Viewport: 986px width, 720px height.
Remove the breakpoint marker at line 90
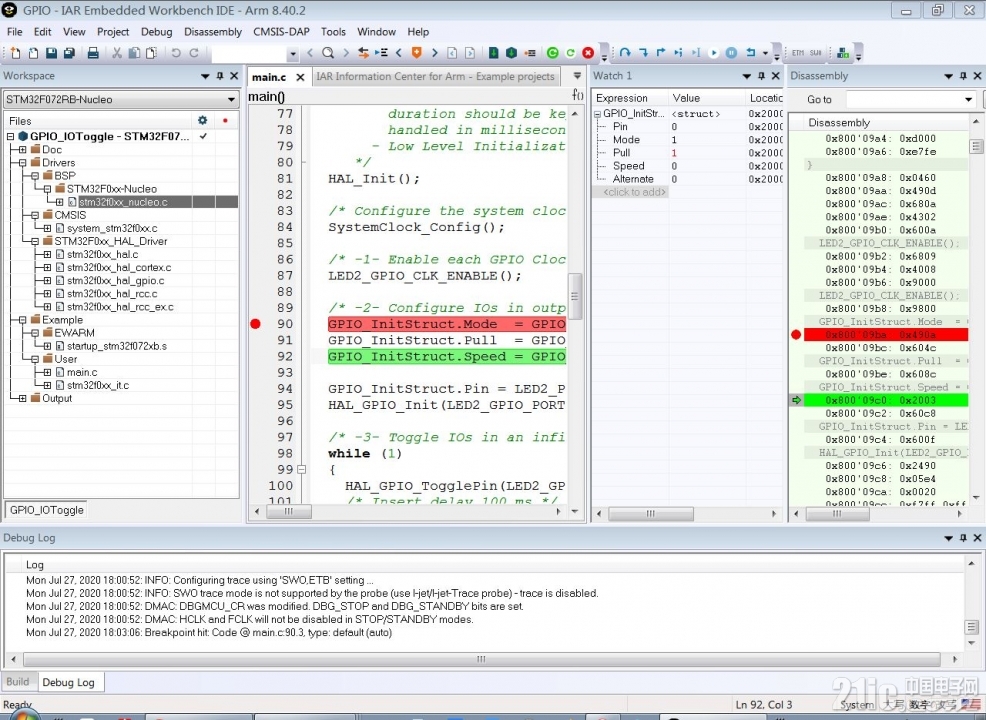[255, 324]
